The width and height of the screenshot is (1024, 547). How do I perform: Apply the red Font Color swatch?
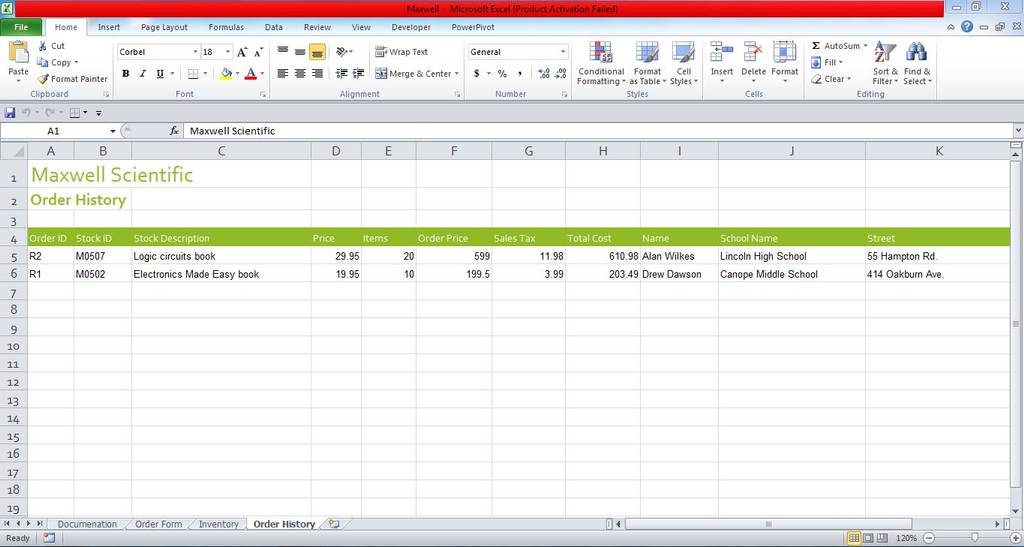point(251,74)
